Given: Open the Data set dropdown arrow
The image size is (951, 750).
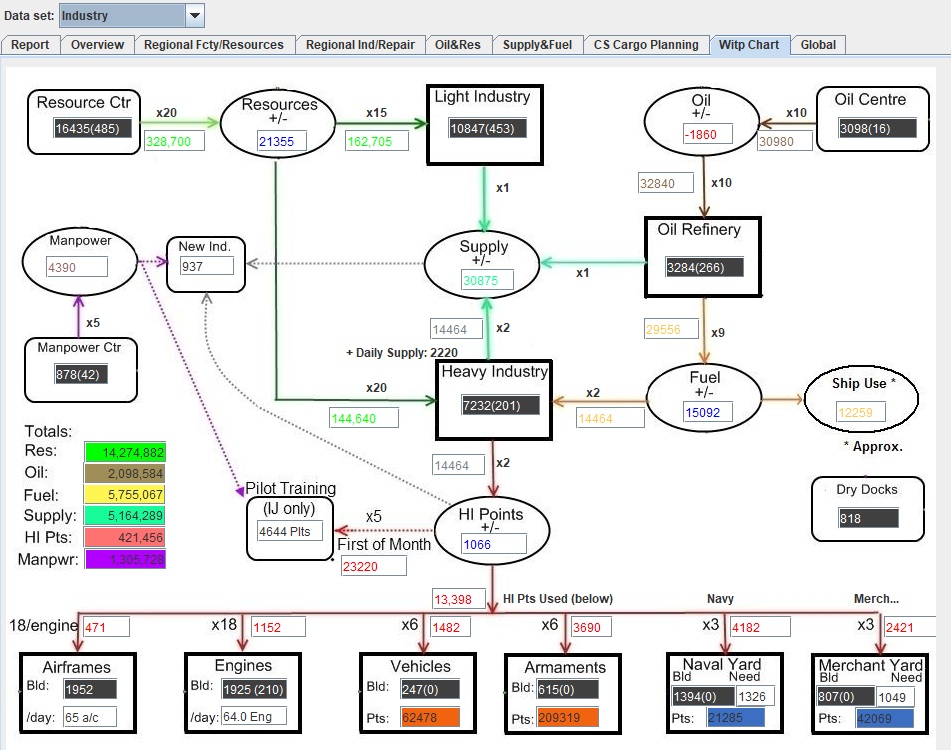Looking at the screenshot, I should tap(195, 16).
